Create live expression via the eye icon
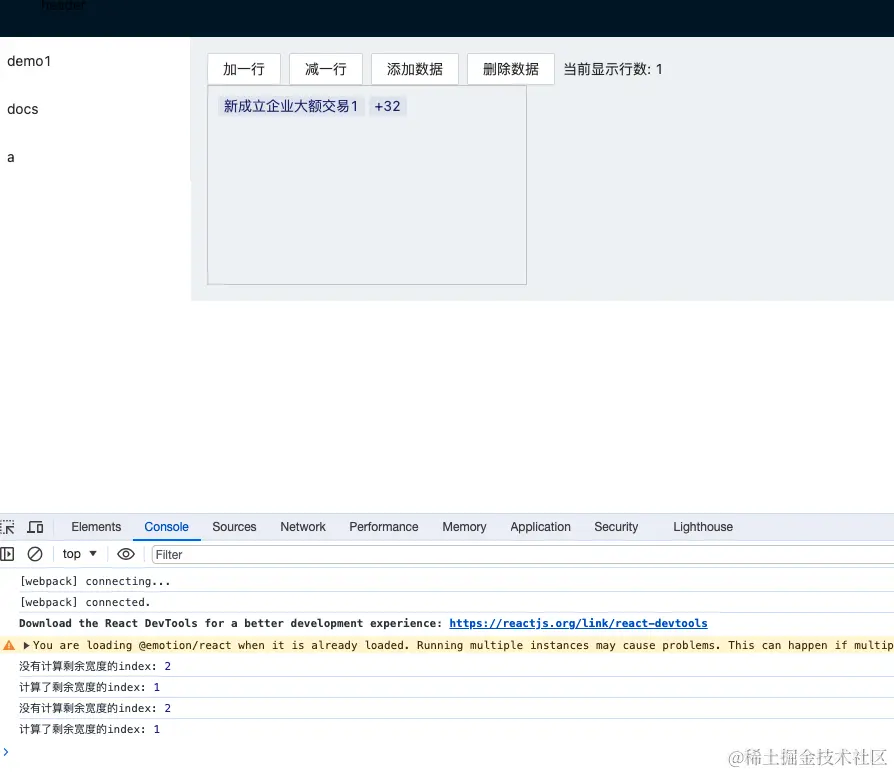The image size is (894, 774). [126, 554]
